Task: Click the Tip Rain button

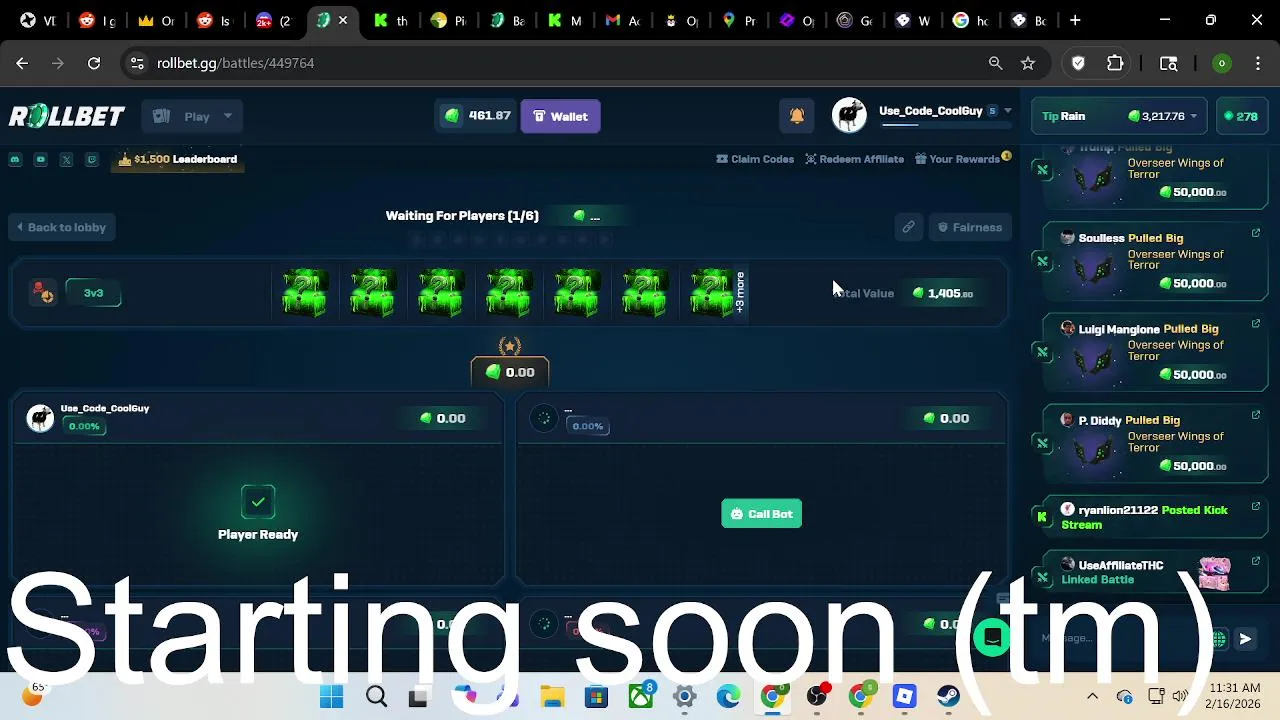Action: tap(1063, 116)
